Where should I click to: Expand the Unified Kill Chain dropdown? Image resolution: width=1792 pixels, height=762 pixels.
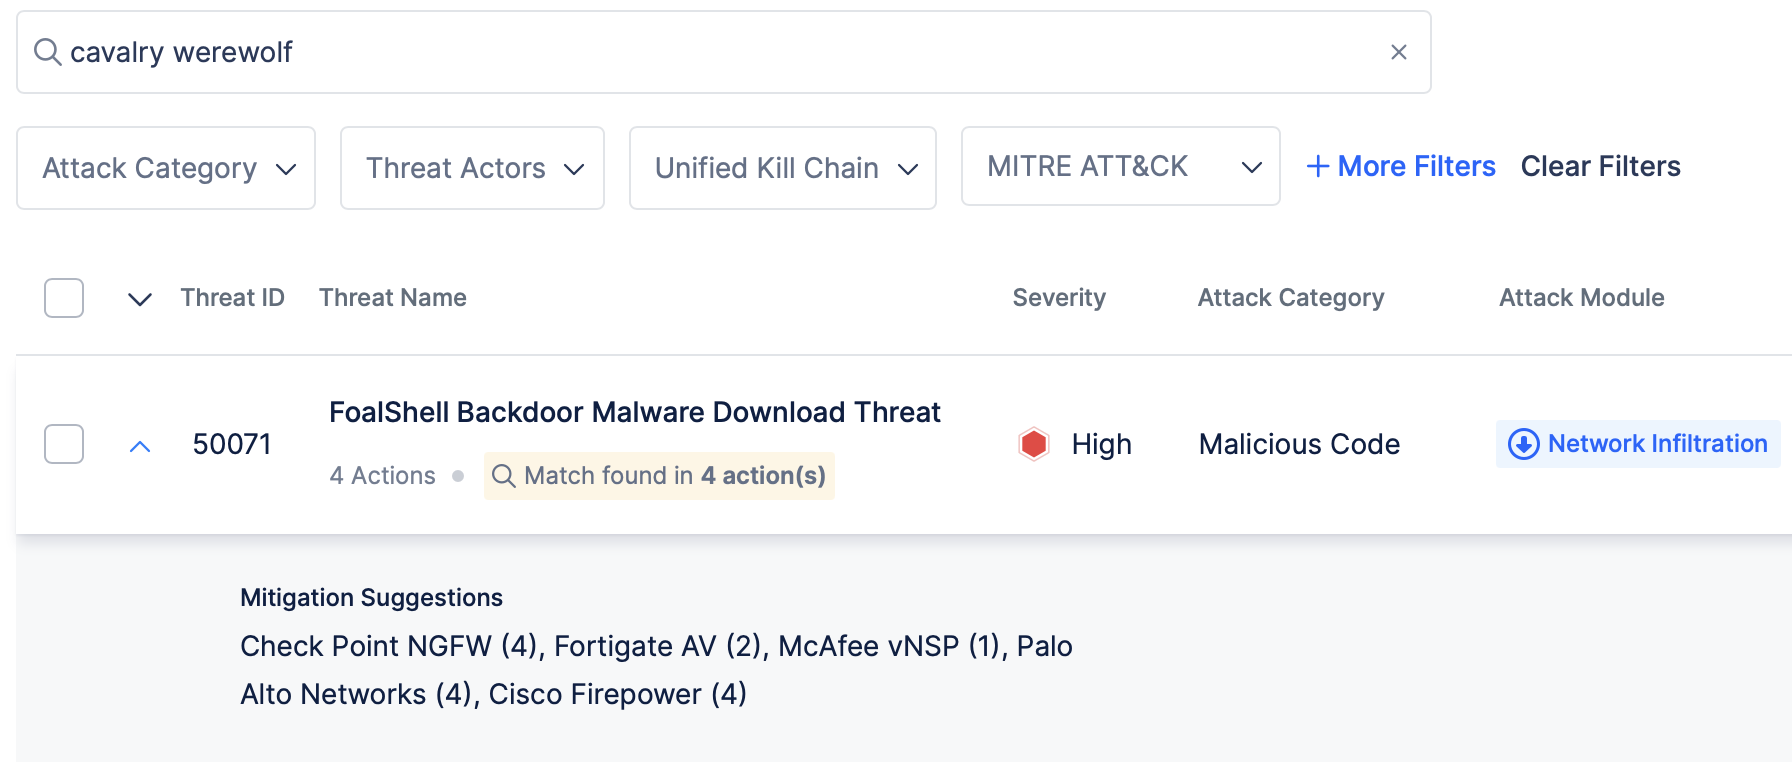tap(782, 168)
